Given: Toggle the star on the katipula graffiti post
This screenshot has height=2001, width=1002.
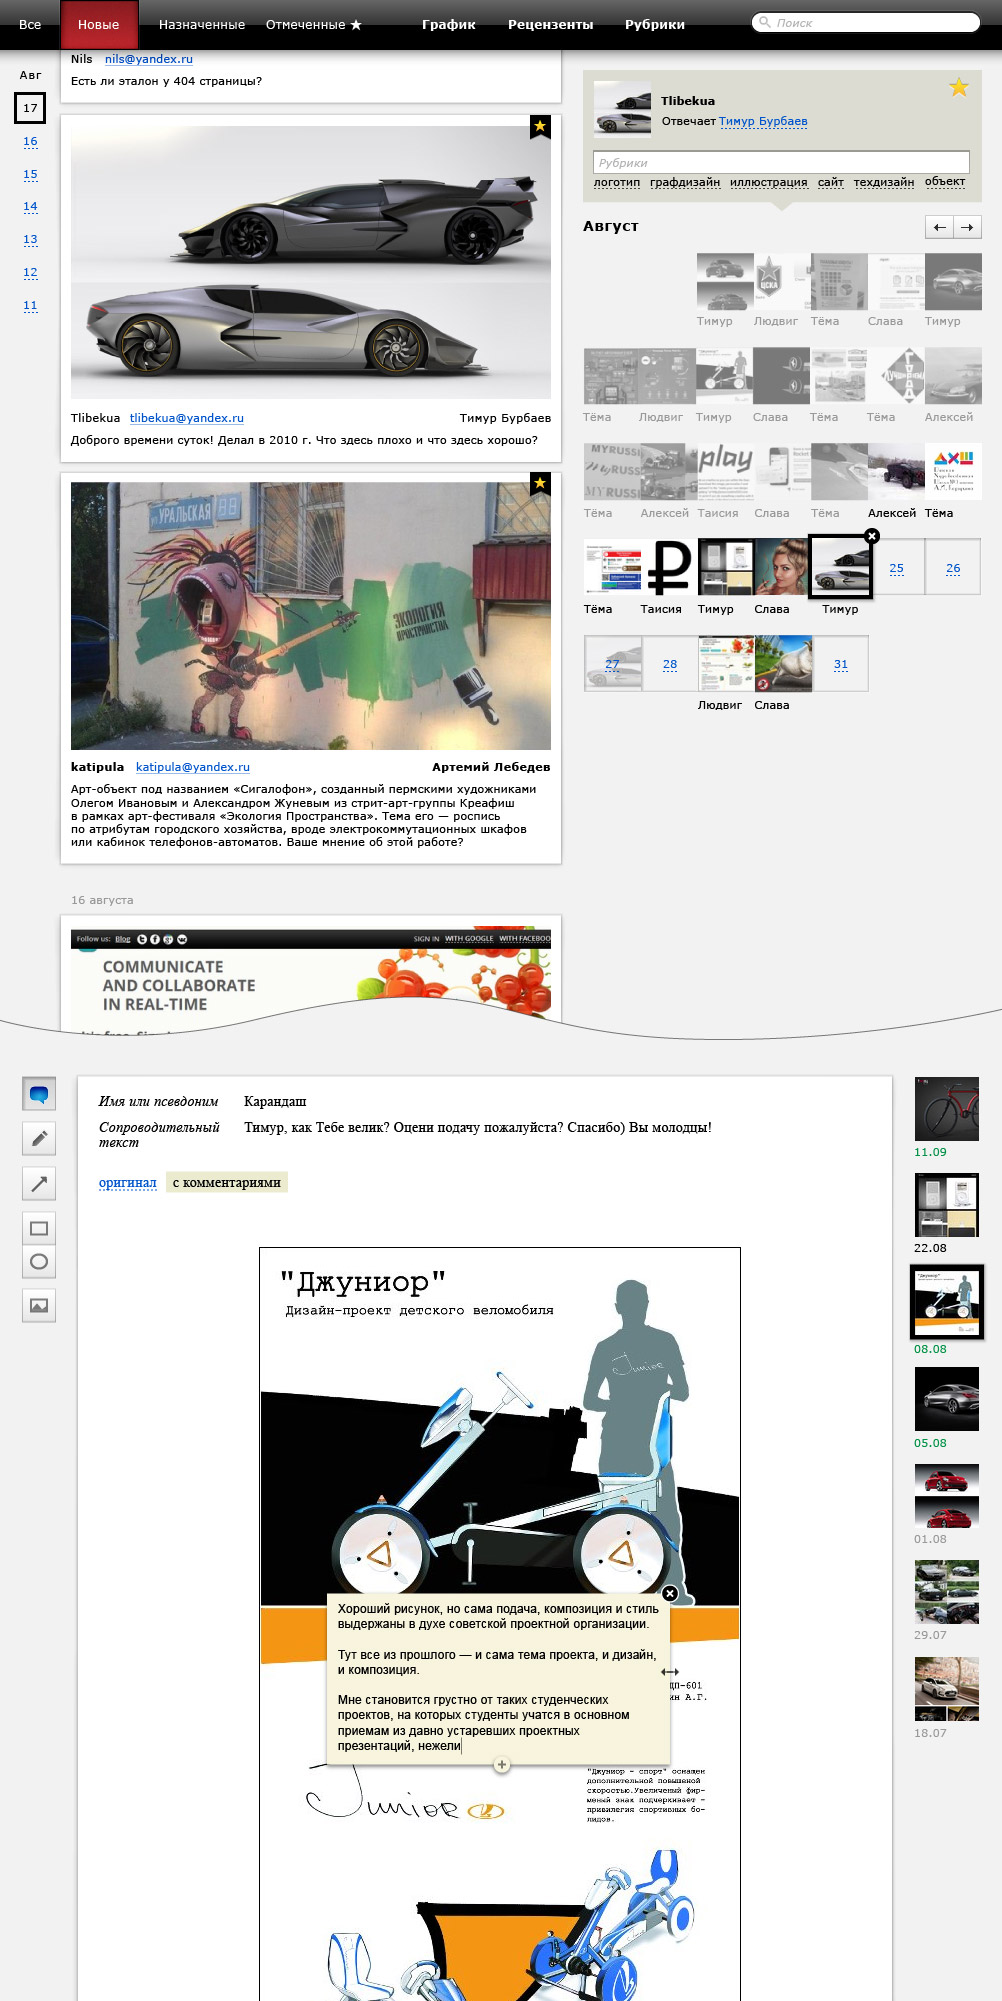Looking at the screenshot, I should point(540,484).
